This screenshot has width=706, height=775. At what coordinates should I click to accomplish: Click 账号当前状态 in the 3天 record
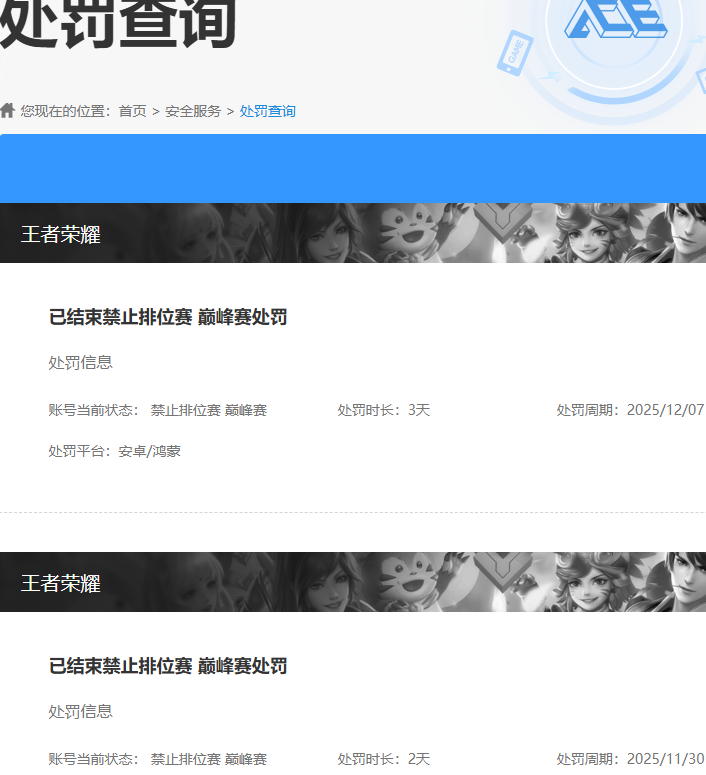[158, 410]
